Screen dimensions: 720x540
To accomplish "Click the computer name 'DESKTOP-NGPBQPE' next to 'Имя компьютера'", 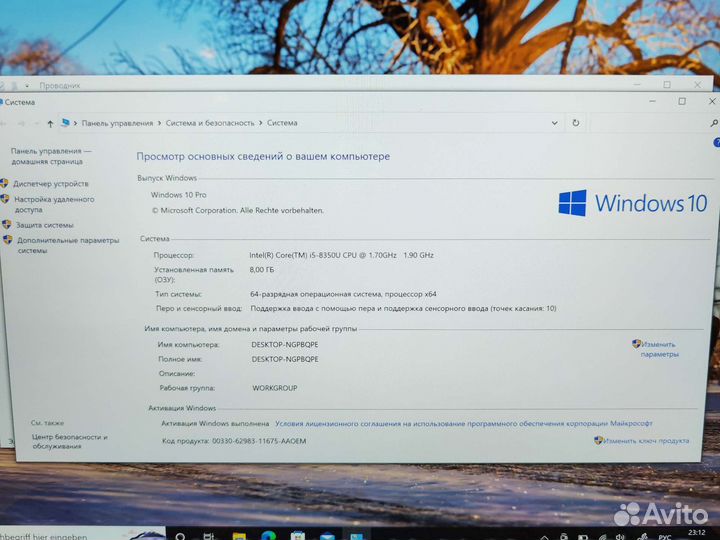I will click(x=285, y=344).
